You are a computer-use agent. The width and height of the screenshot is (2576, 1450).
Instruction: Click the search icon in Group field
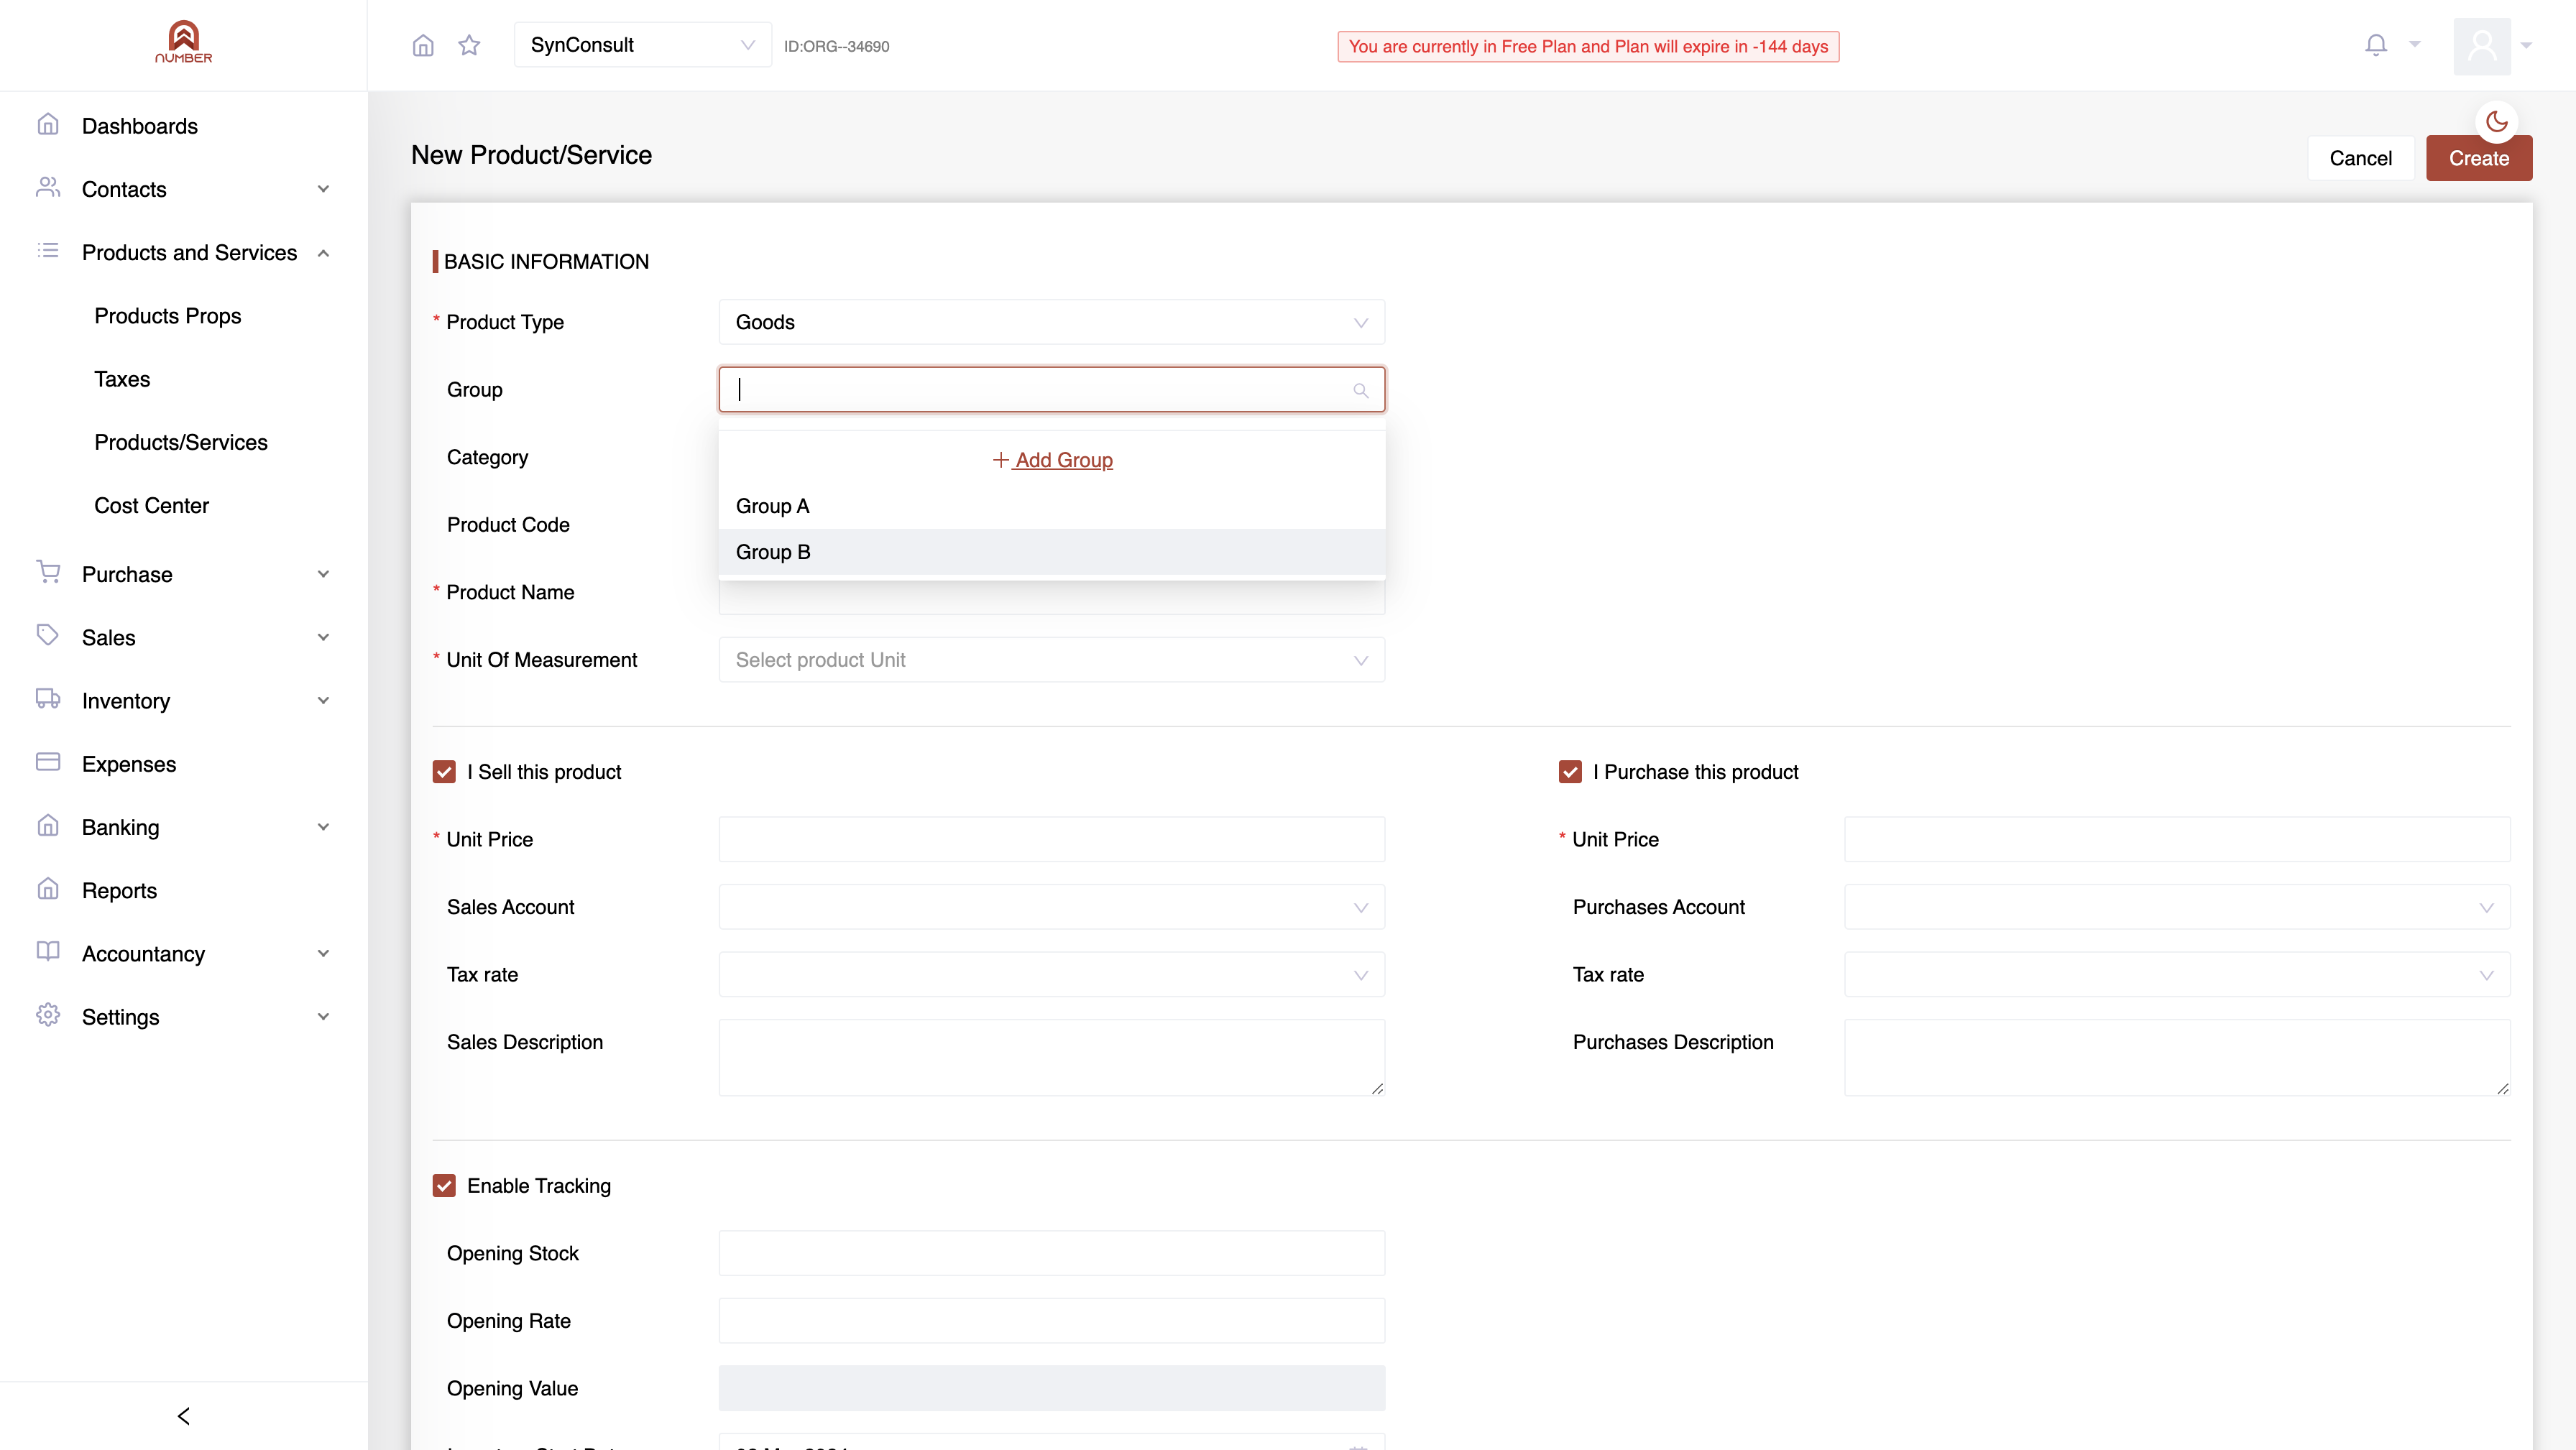[x=1361, y=390]
